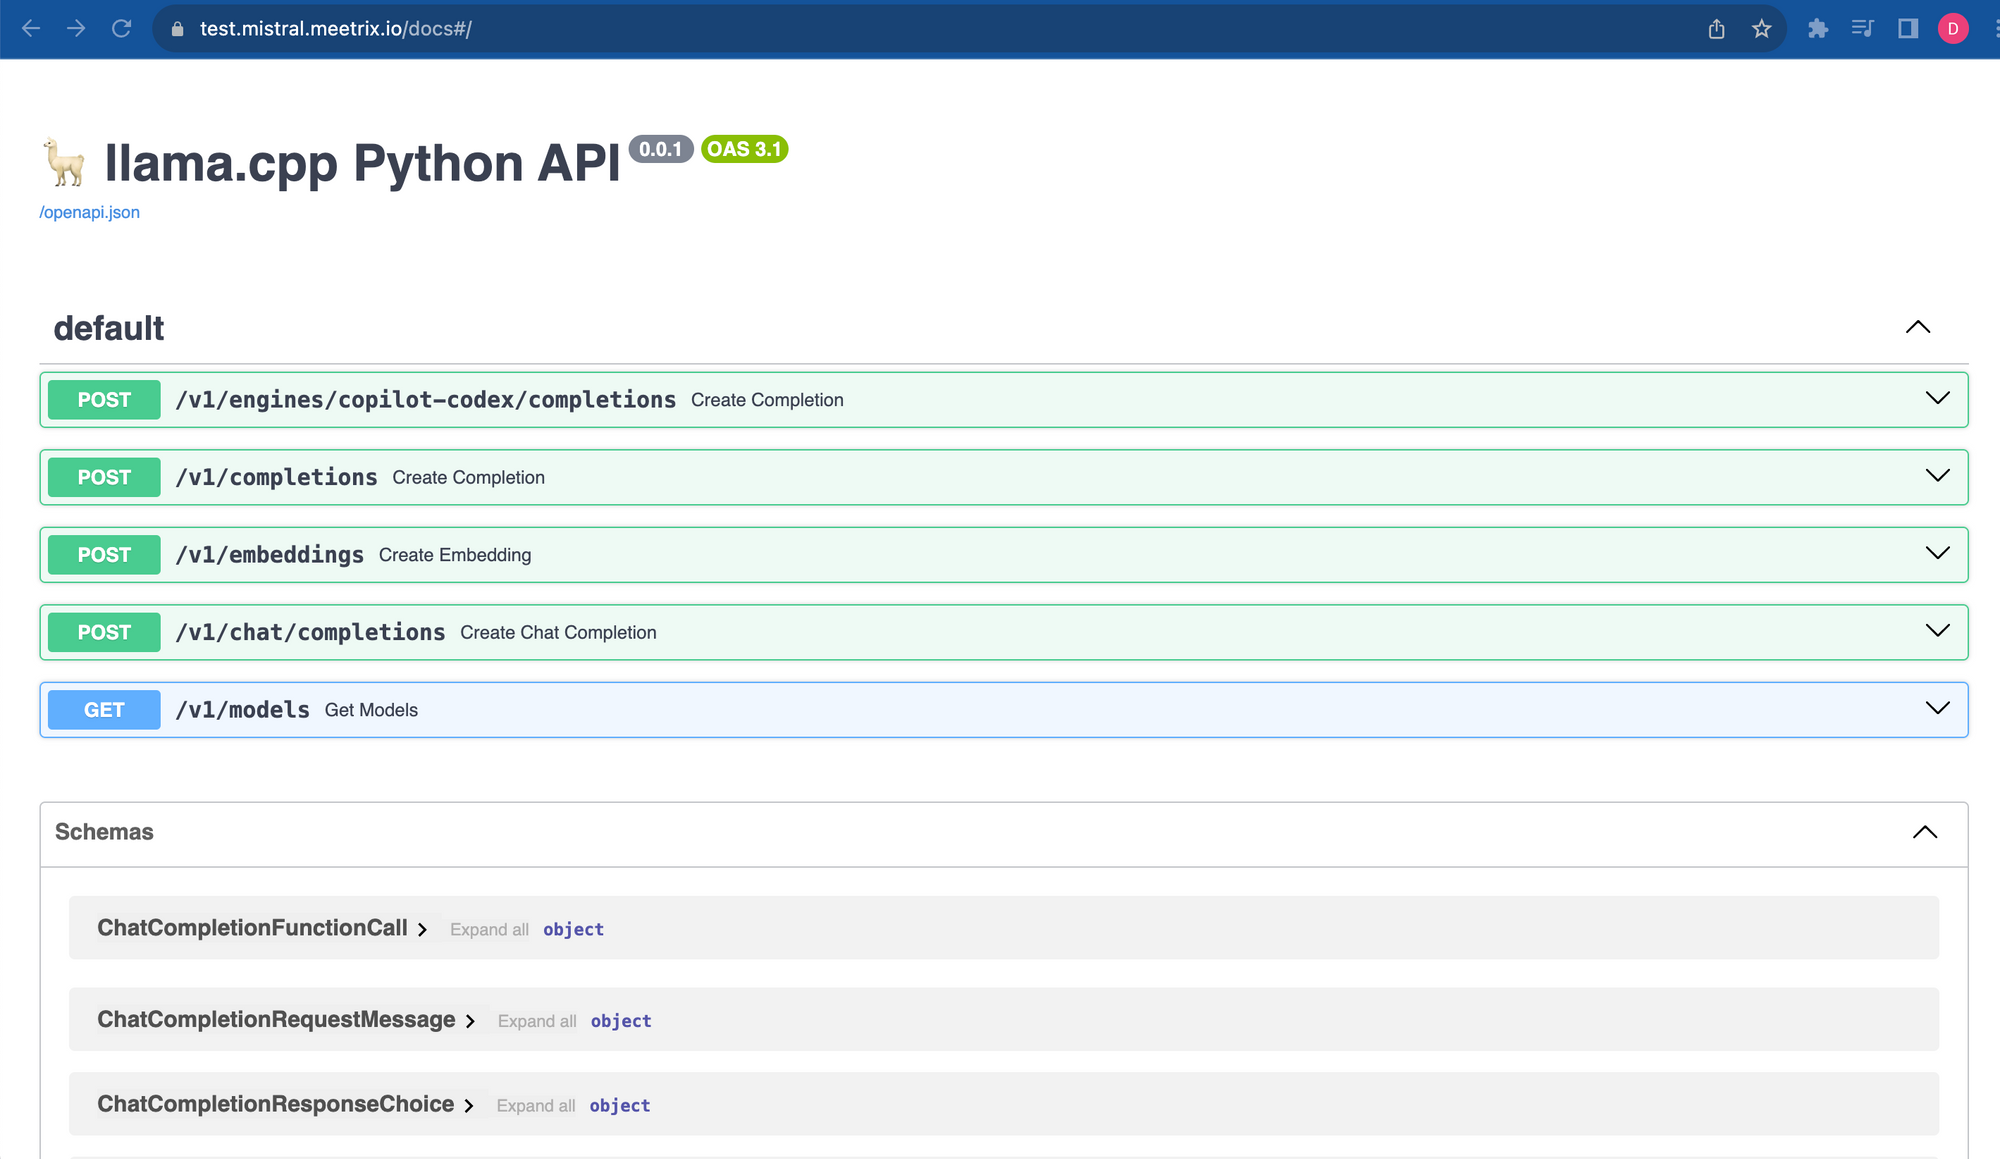Expand the /v1/completions endpoint chevron

point(1938,476)
